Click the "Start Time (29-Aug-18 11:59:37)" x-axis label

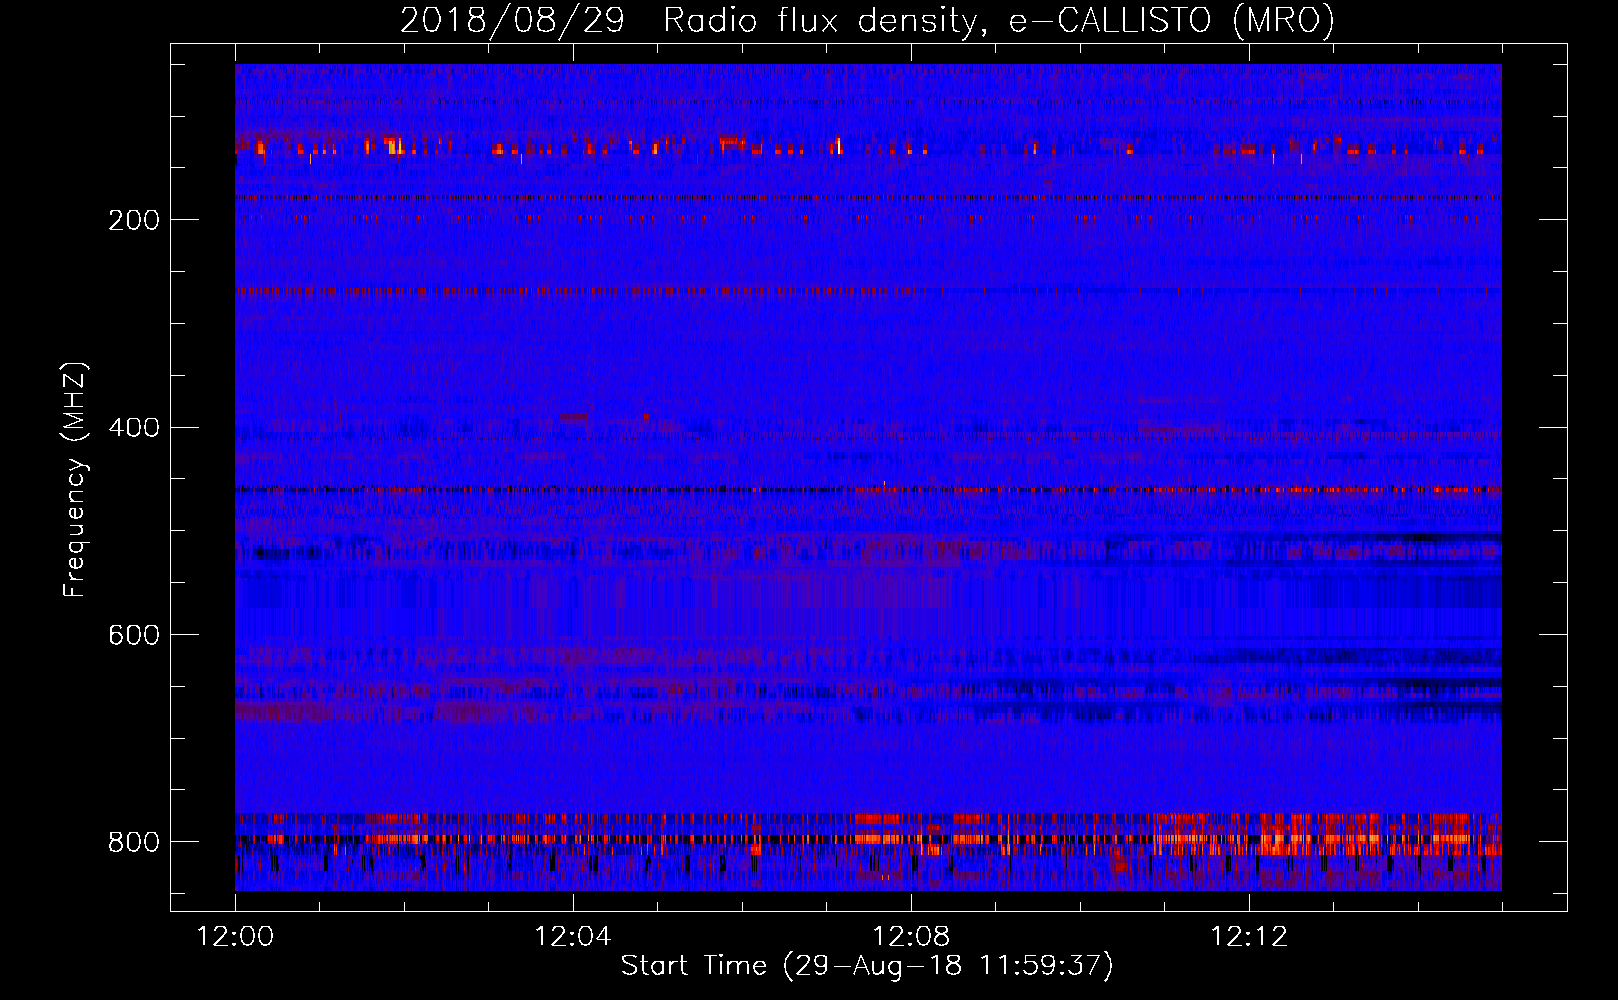tap(867, 966)
